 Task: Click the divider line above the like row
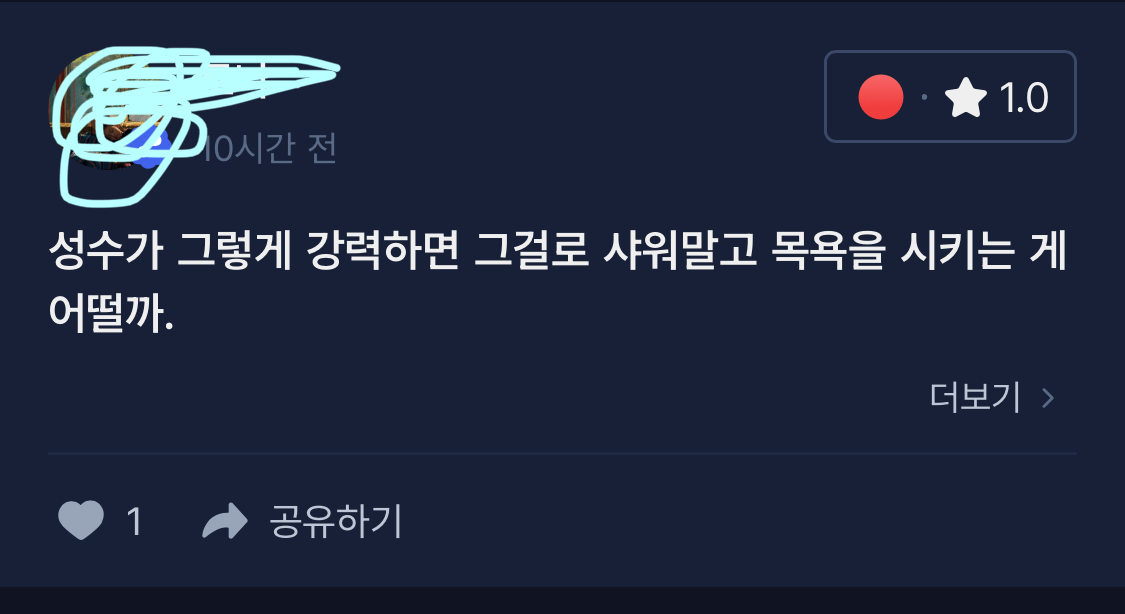coord(562,453)
